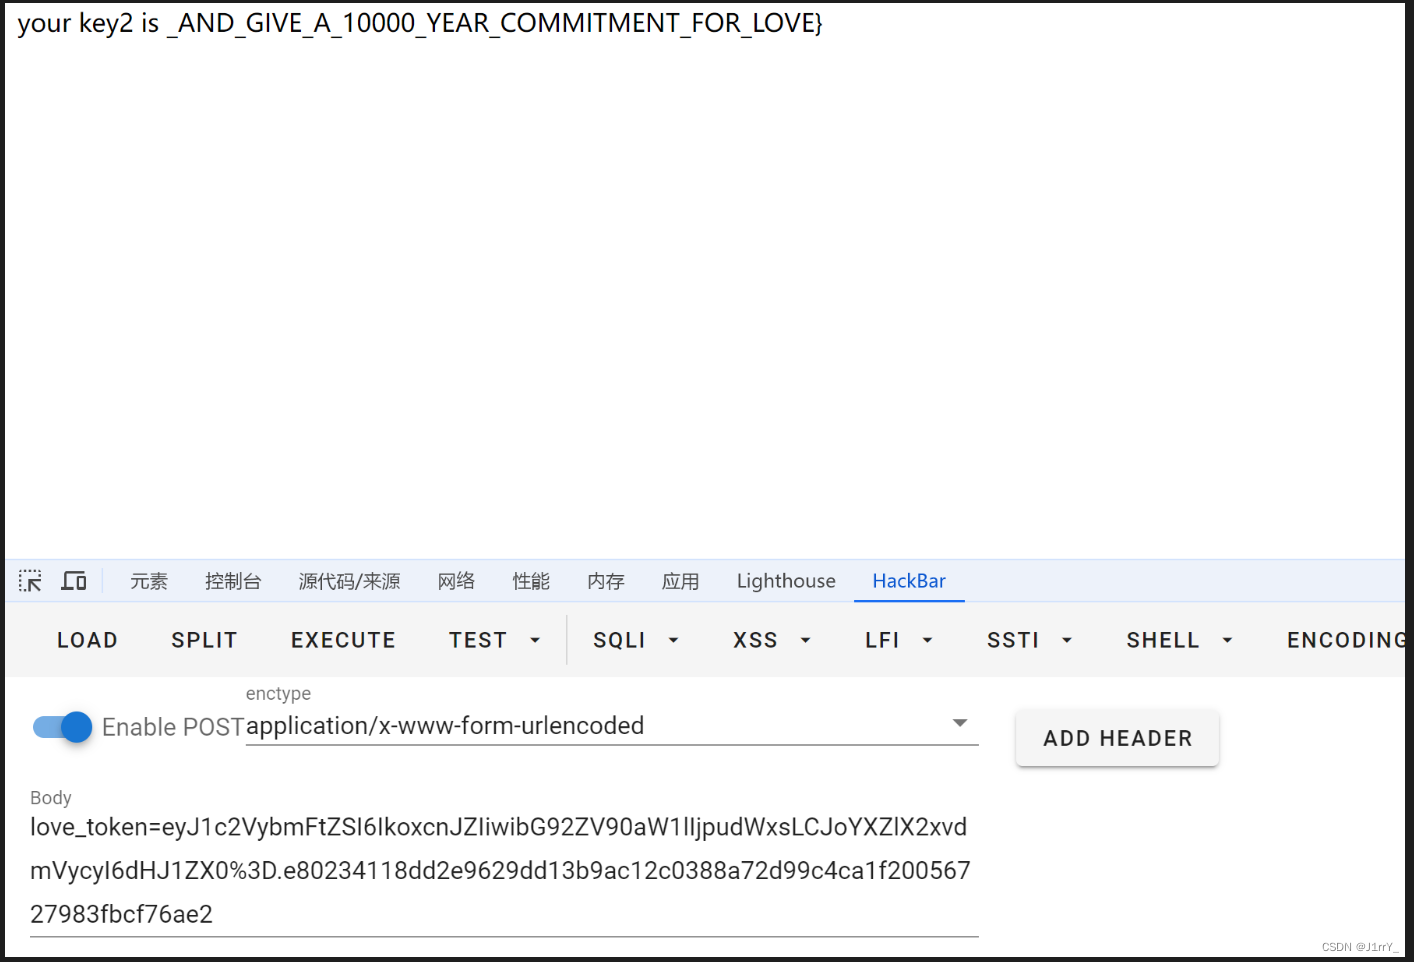Image resolution: width=1414 pixels, height=962 pixels.
Task: Click the Body field label
Action: pos(51,797)
